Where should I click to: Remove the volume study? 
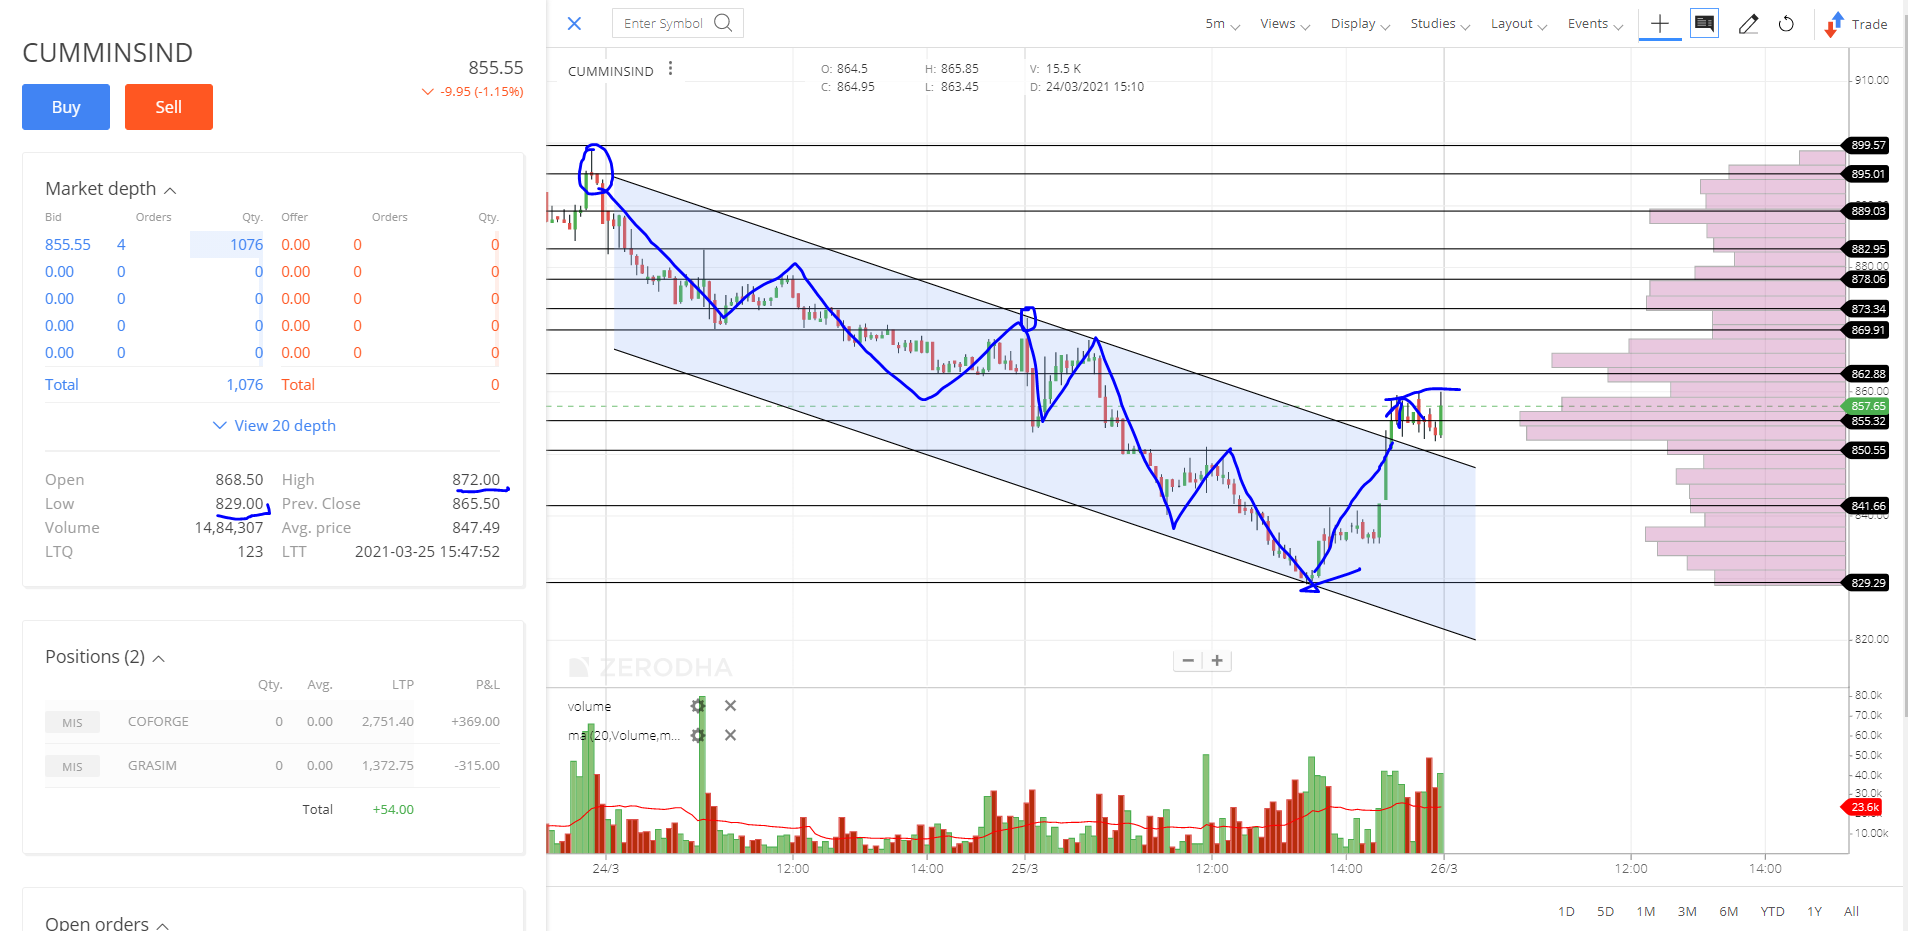tap(730, 706)
